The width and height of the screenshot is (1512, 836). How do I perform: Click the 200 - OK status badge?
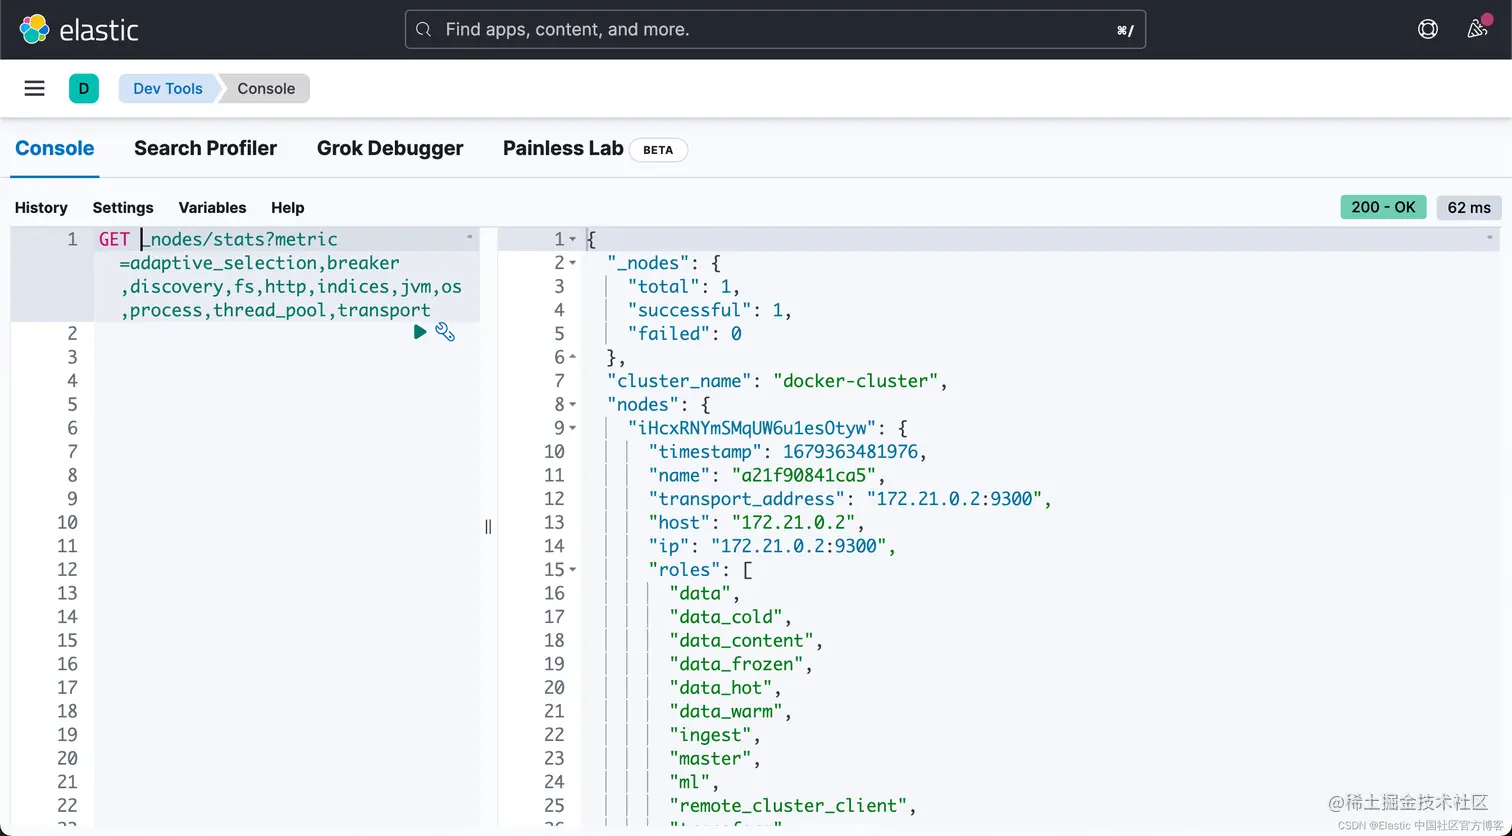coord(1383,207)
